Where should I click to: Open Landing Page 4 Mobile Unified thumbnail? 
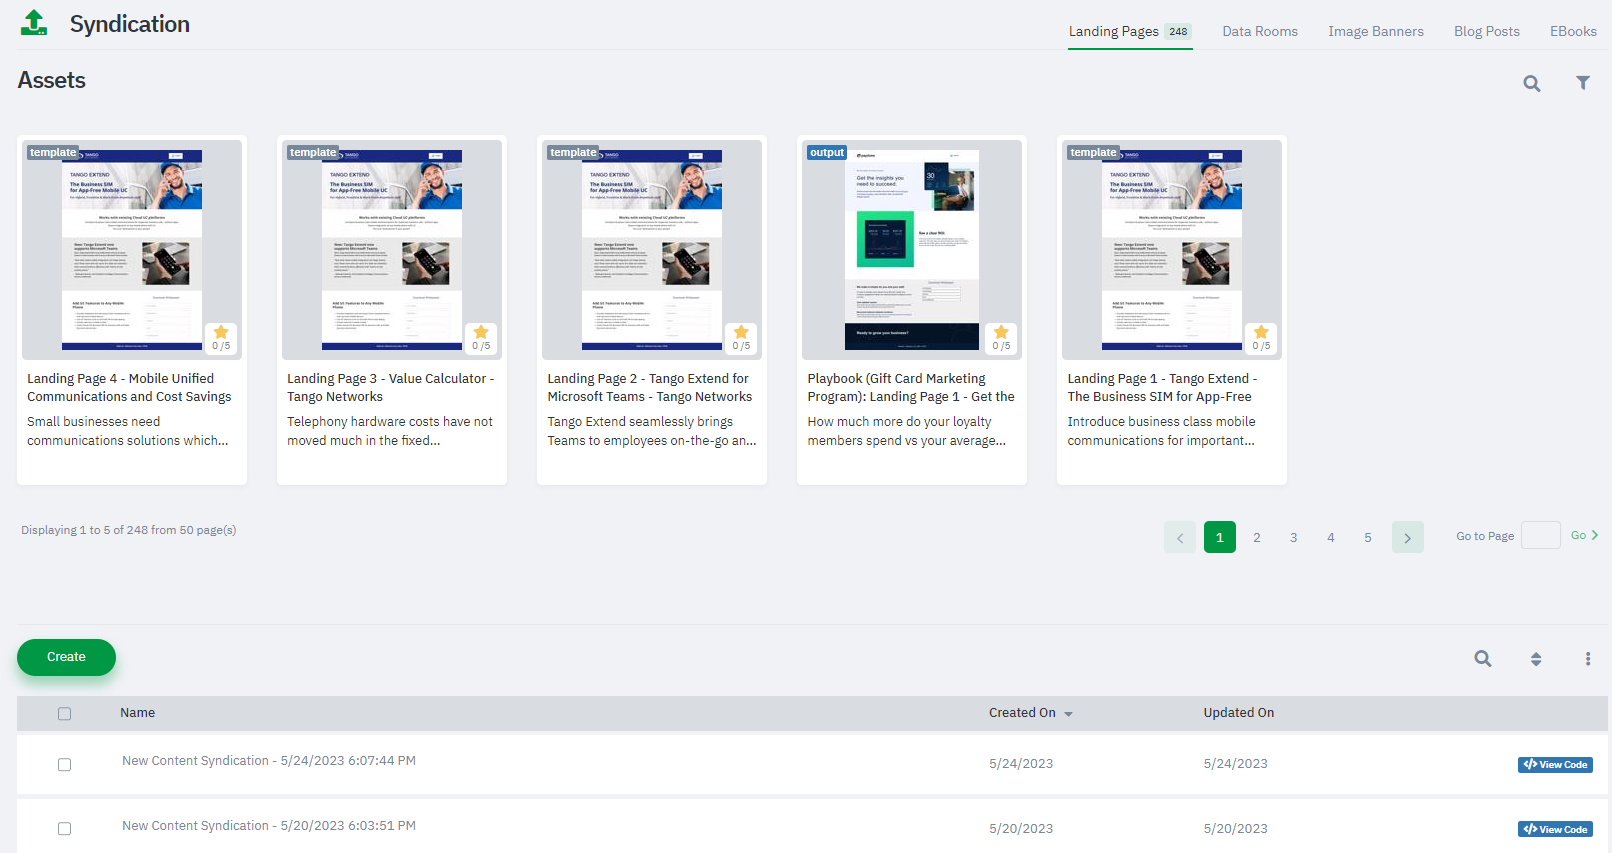click(132, 250)
